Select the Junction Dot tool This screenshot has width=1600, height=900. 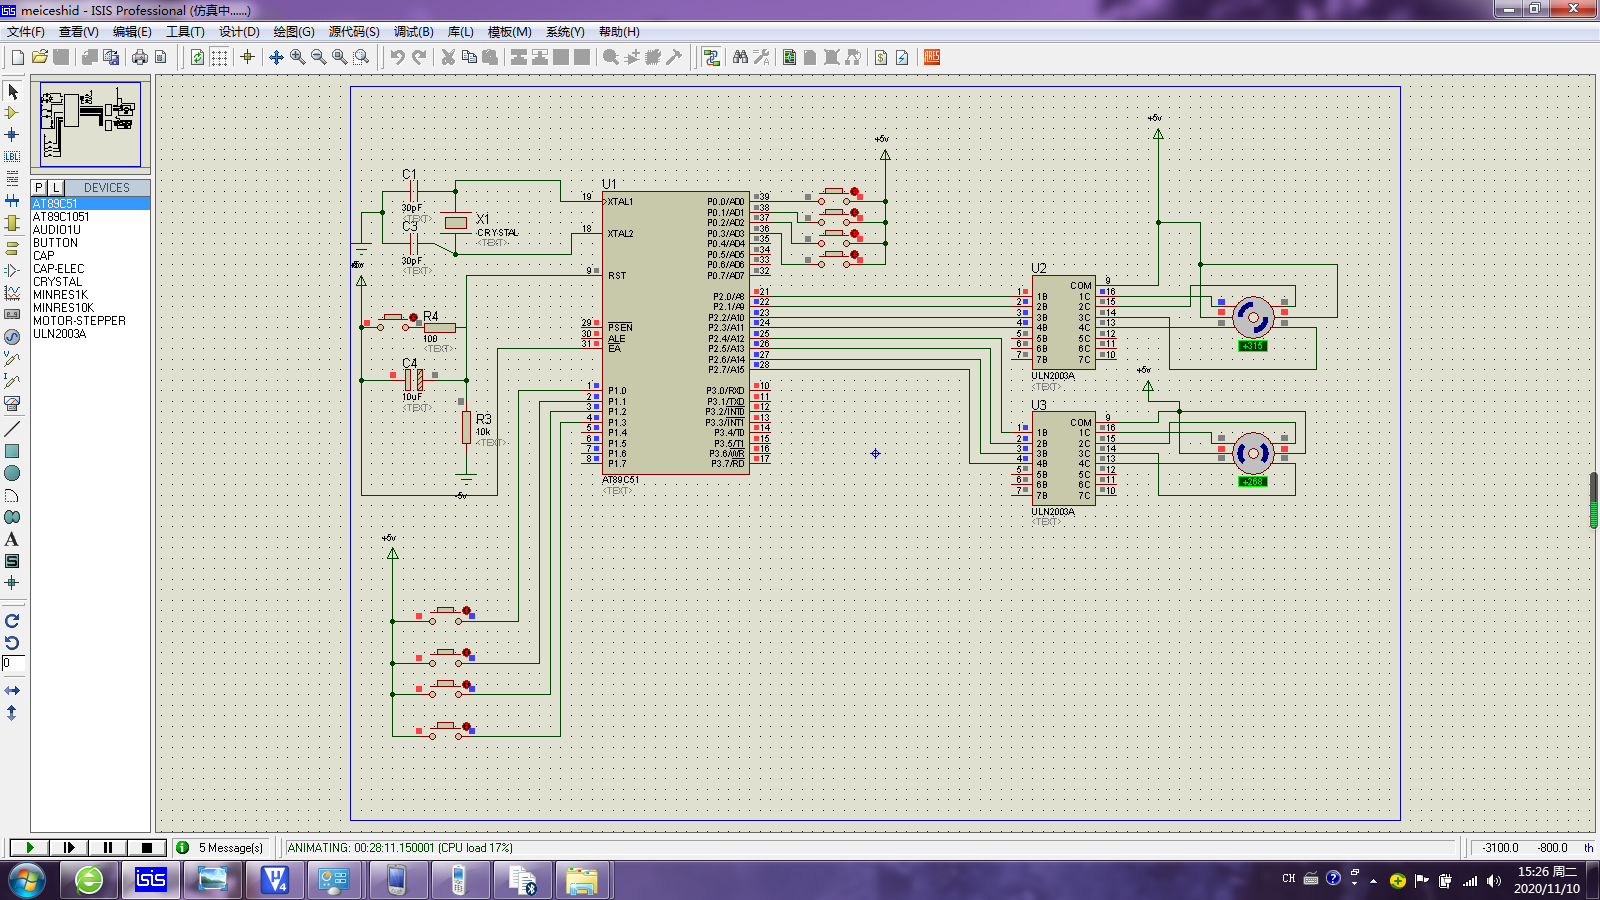[x=12, y=135]
